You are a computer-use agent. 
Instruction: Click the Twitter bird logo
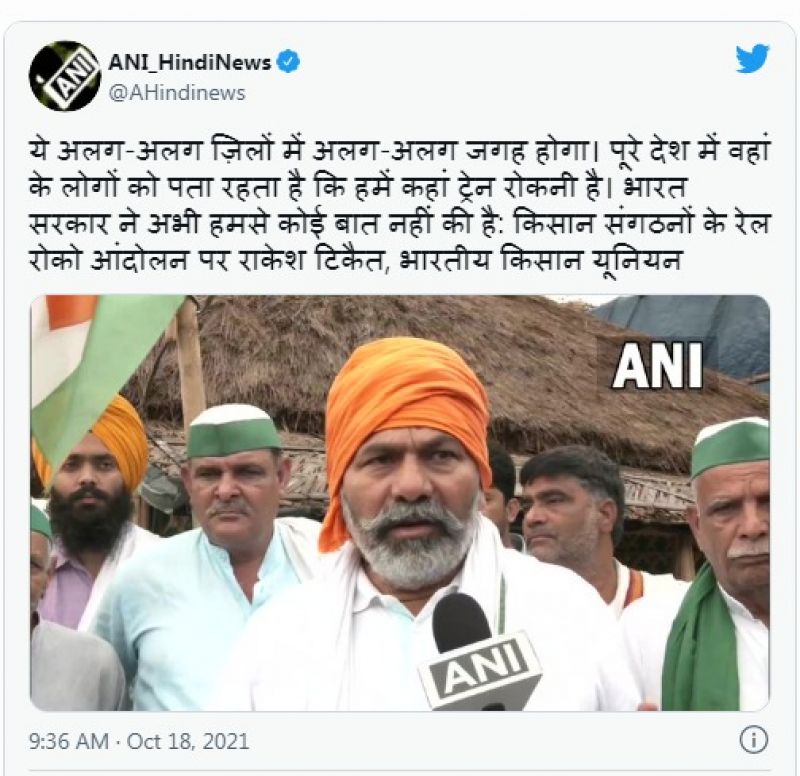[x=752, y=58]
